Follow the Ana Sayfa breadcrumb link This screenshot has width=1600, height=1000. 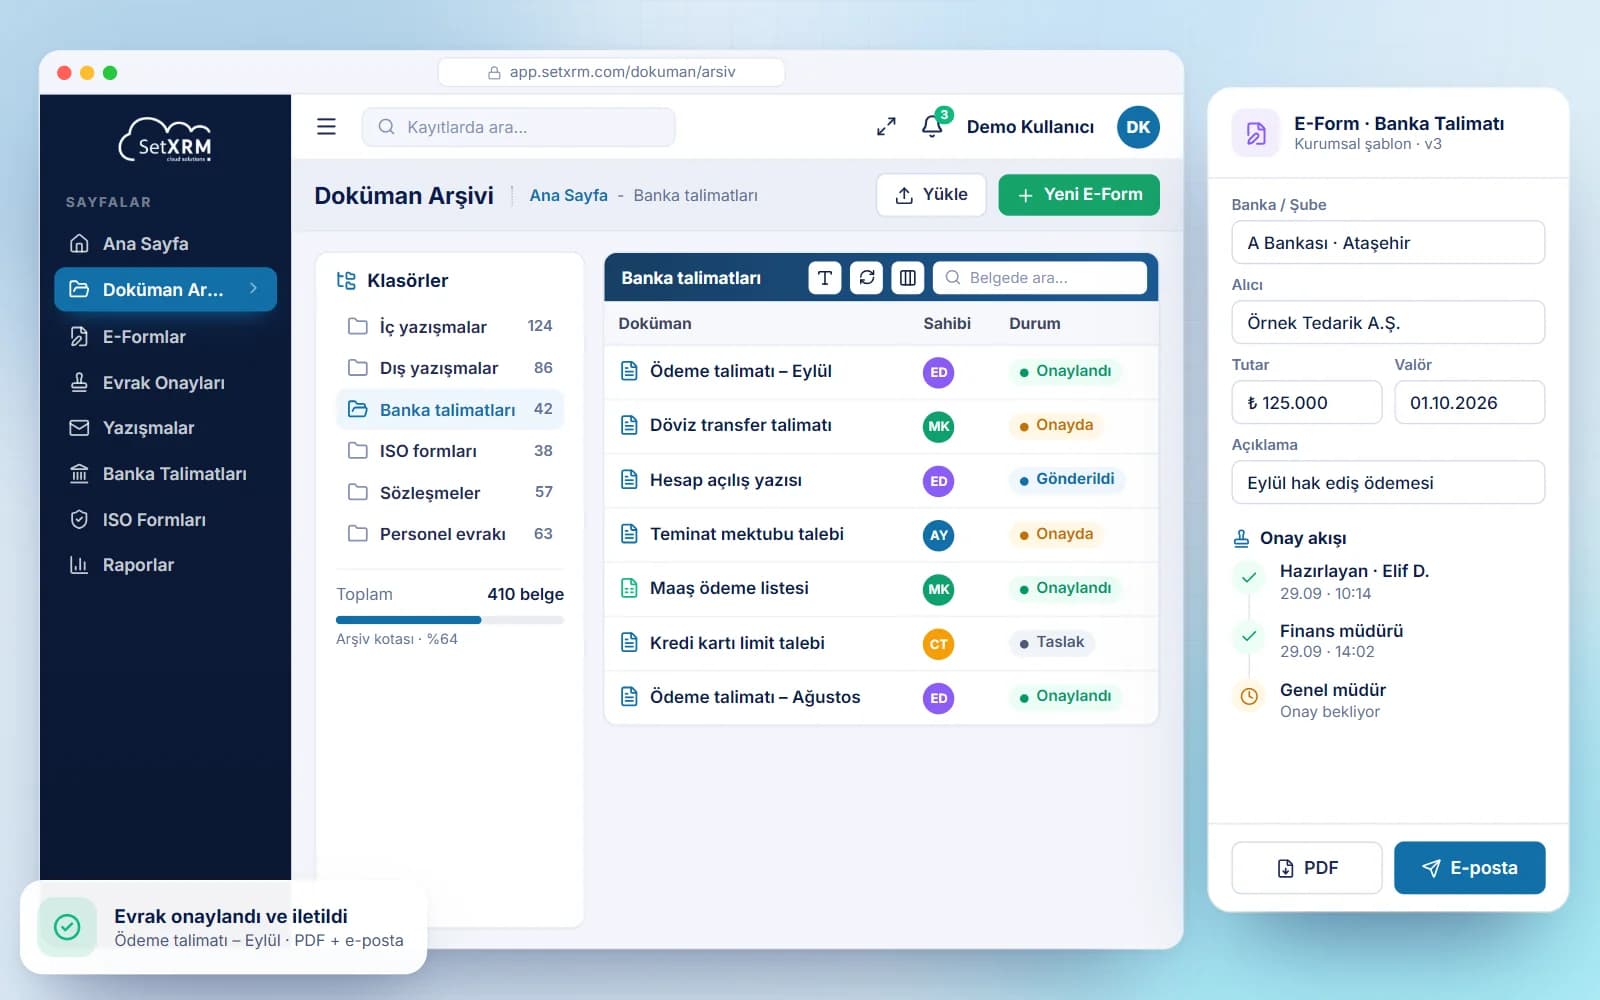[568, 195]
